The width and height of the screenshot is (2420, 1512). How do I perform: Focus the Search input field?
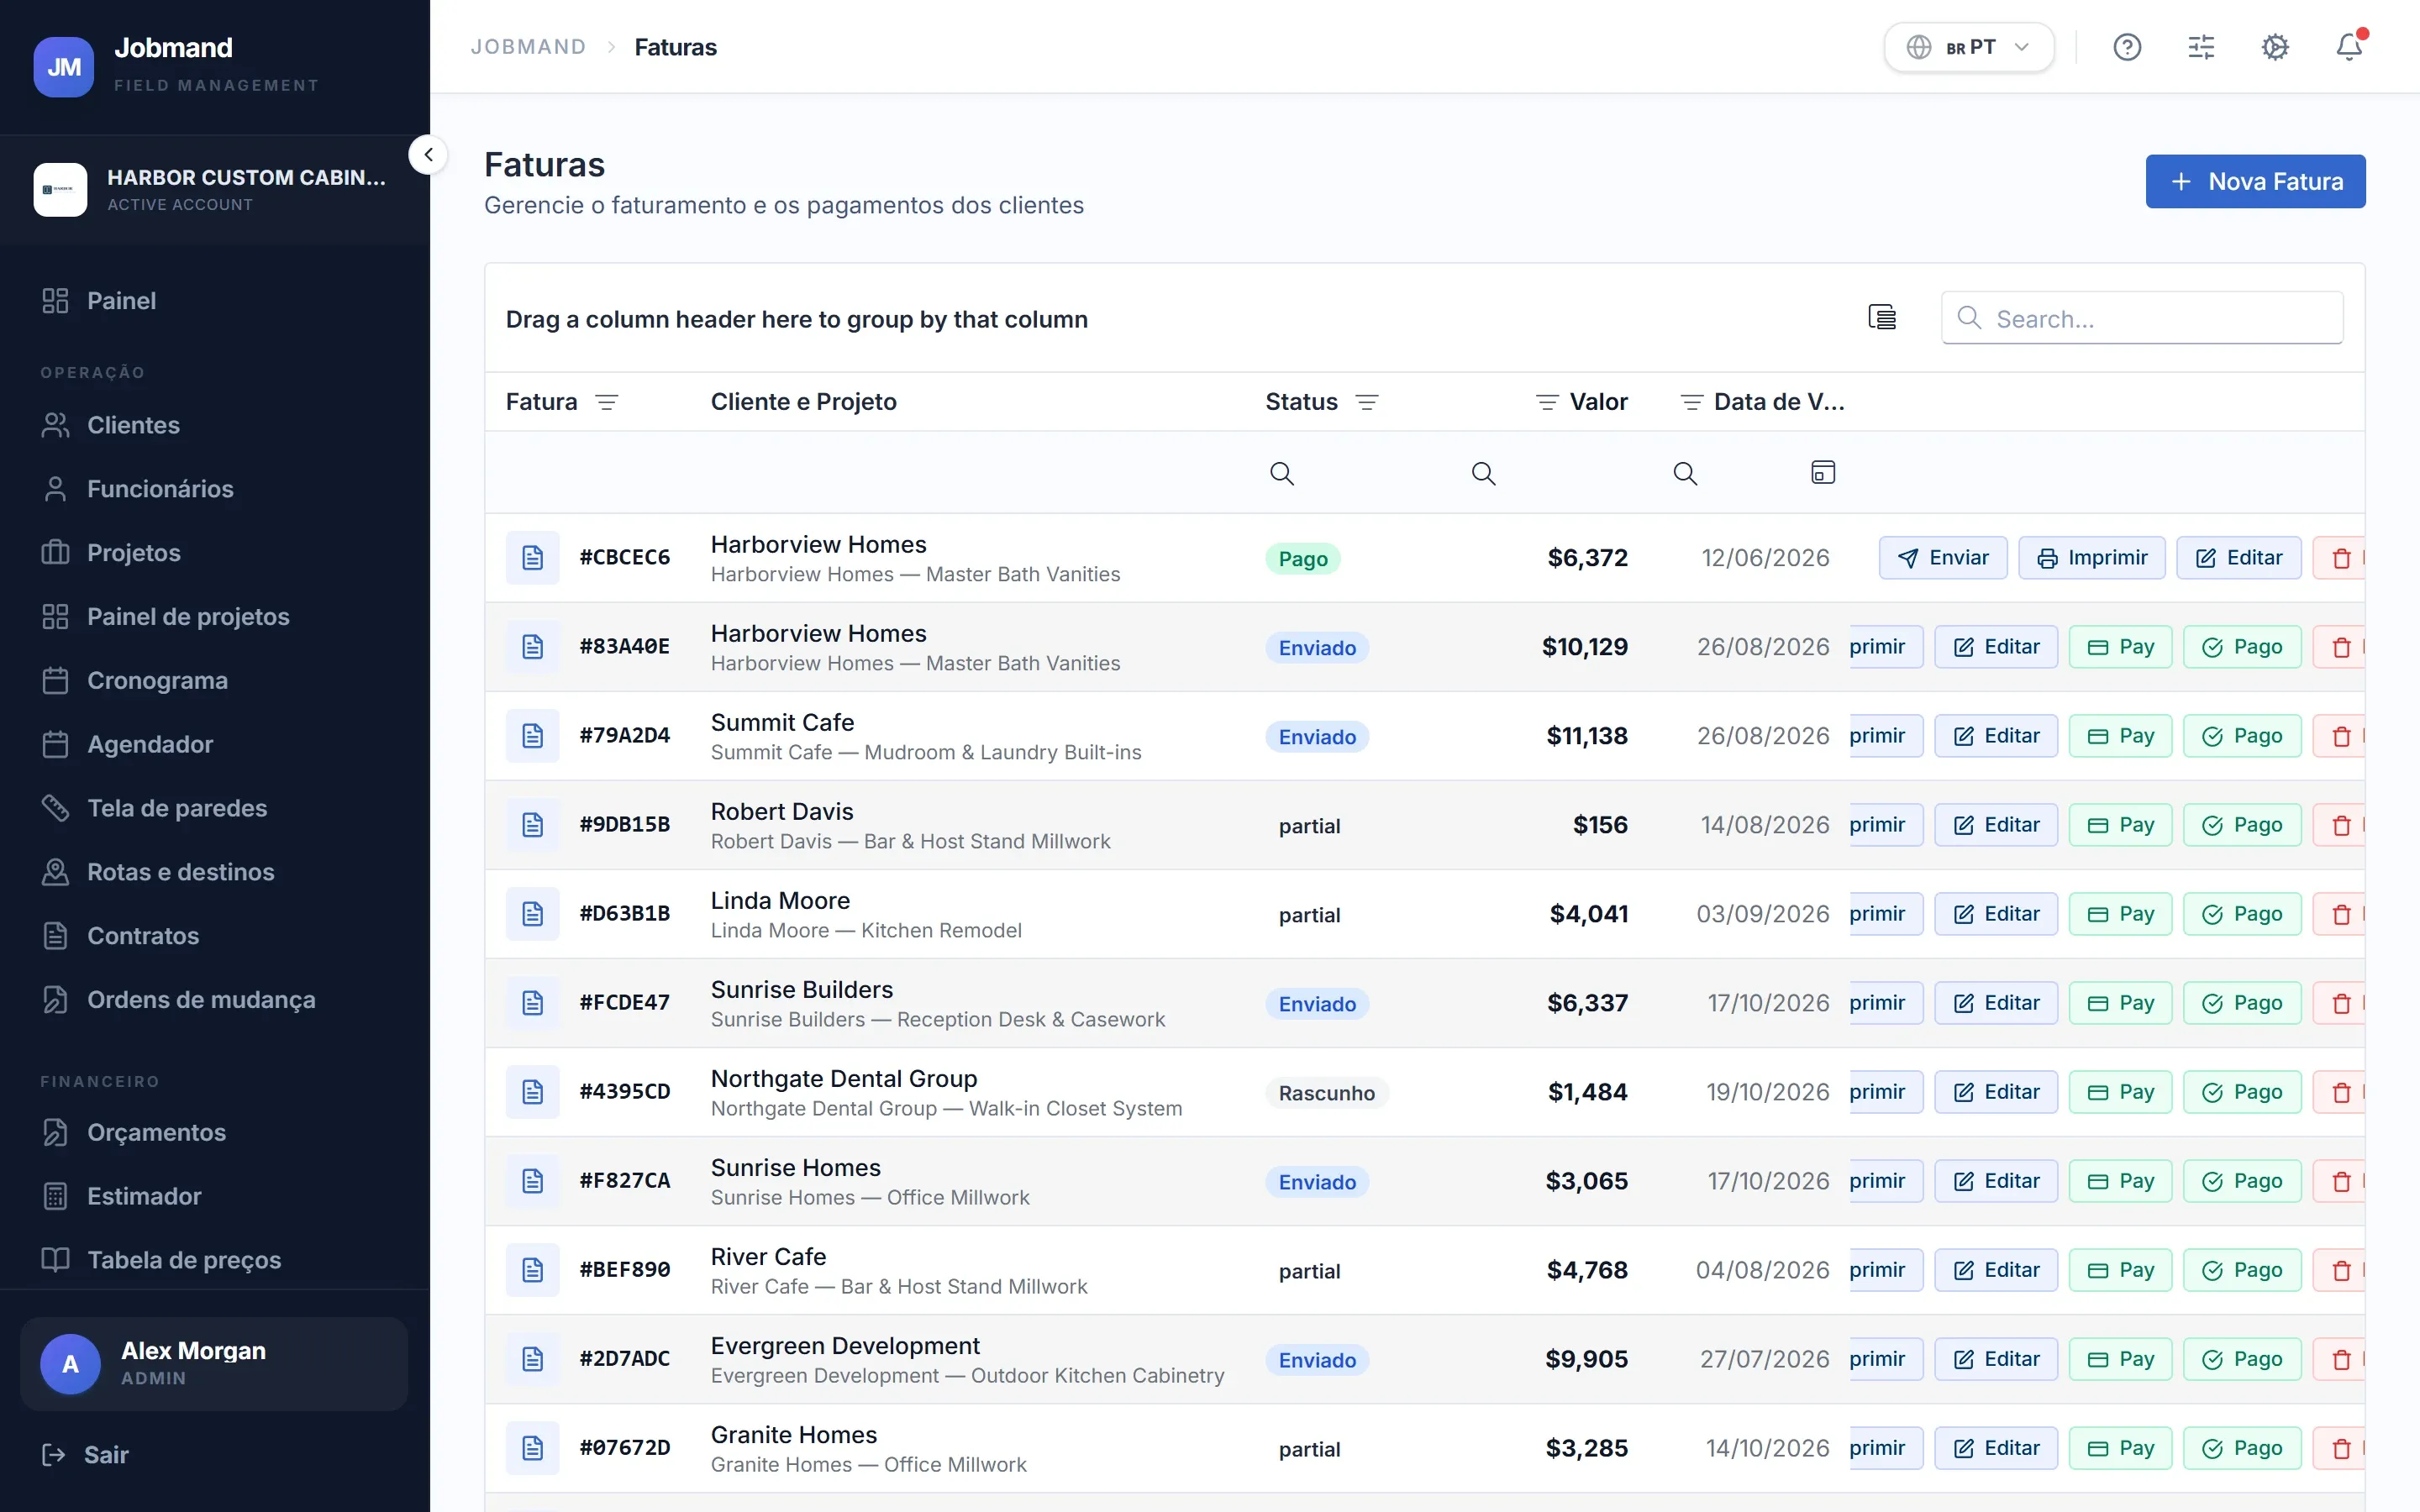[x=2142, y=318]
